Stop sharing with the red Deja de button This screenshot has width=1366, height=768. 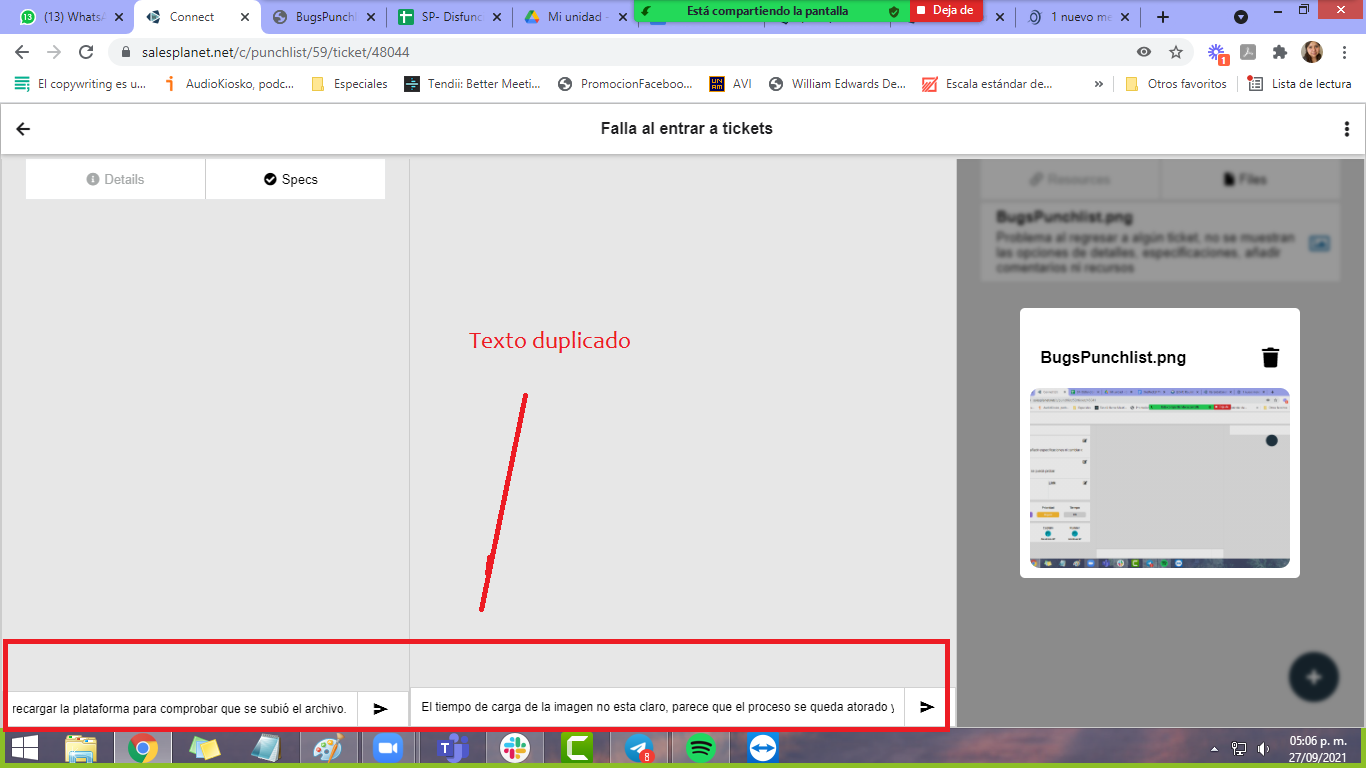946,10
